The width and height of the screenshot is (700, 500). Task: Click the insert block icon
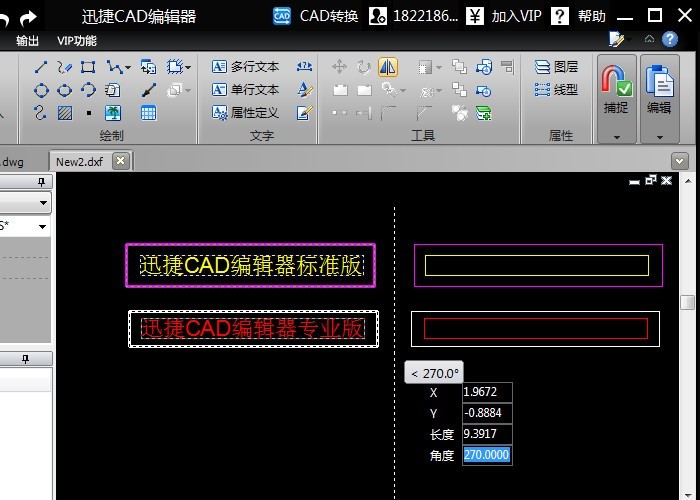[148, 67]
